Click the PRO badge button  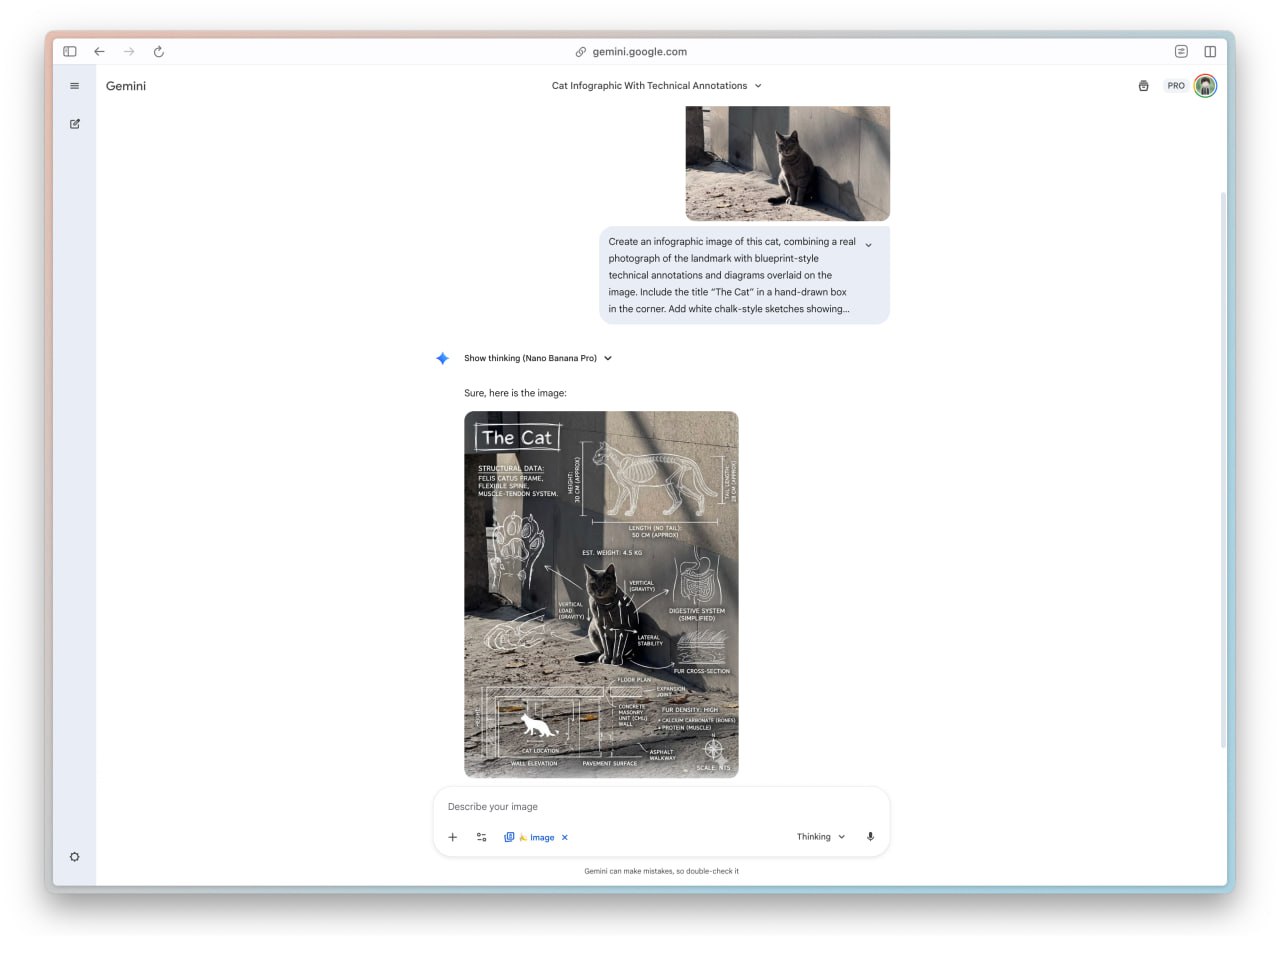point(1176,86)
